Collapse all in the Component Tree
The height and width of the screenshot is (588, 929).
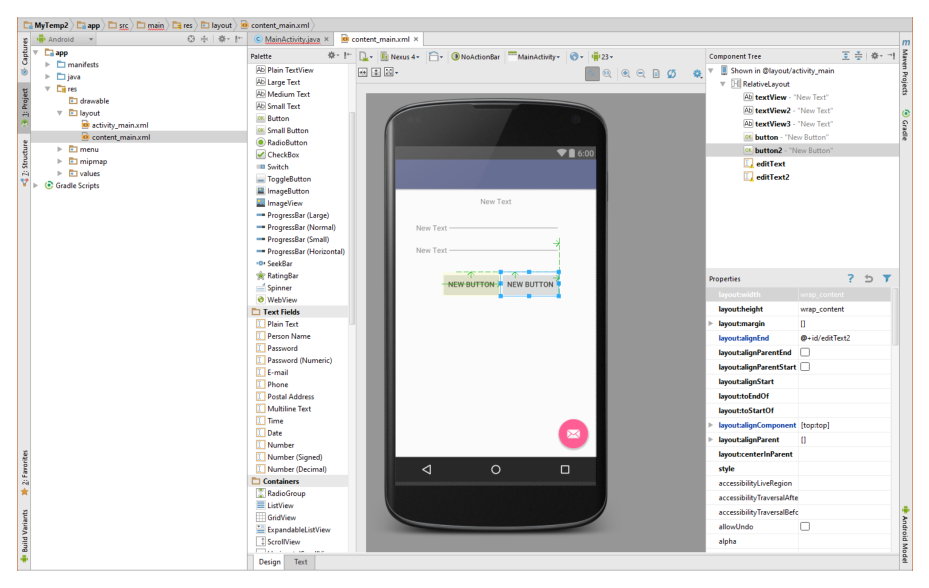point(858,56)
